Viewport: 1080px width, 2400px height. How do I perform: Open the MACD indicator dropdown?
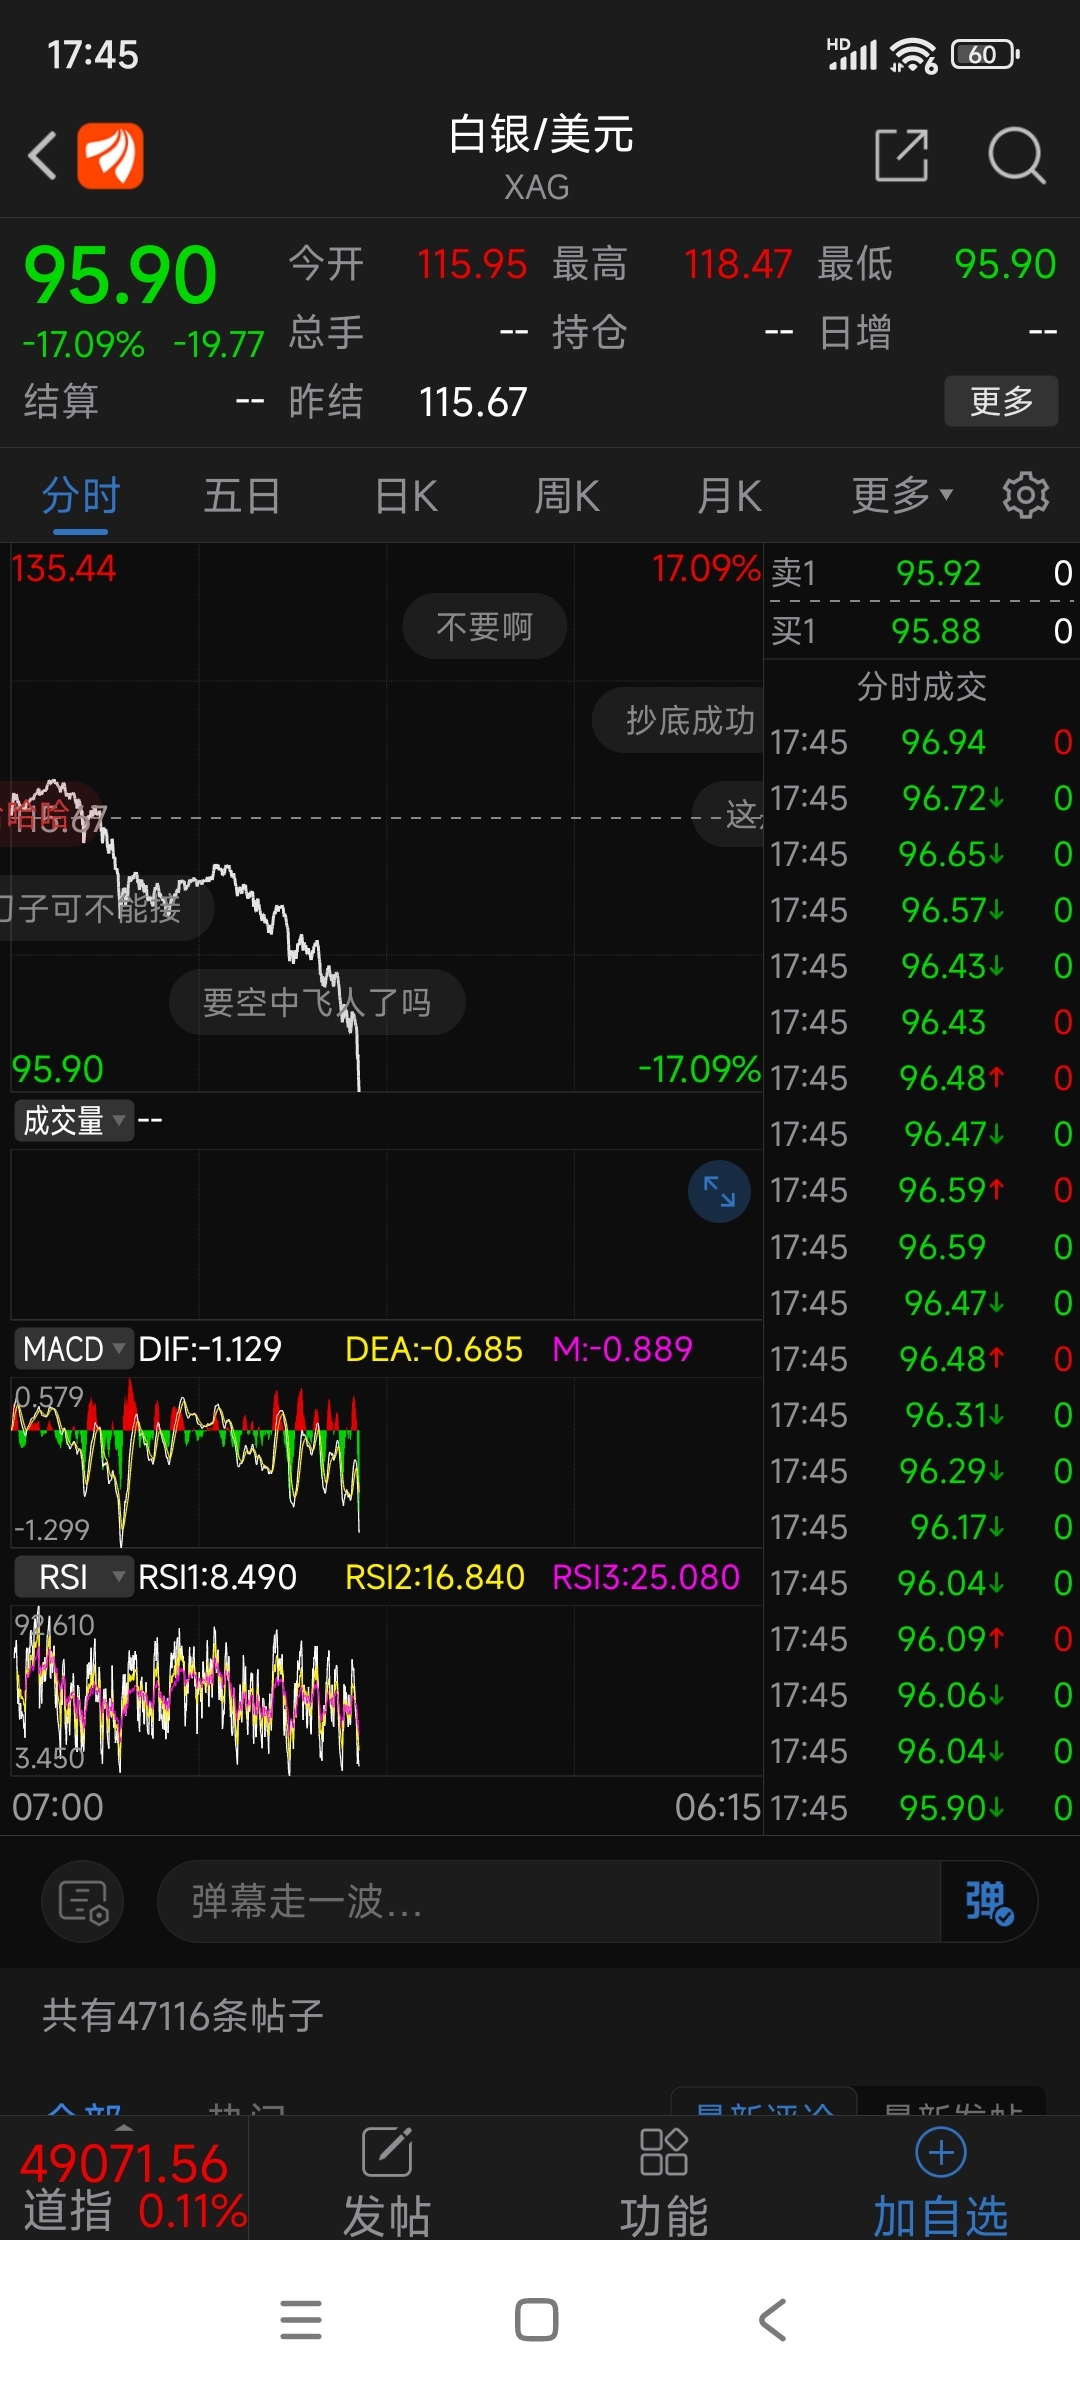(74, 1349)
